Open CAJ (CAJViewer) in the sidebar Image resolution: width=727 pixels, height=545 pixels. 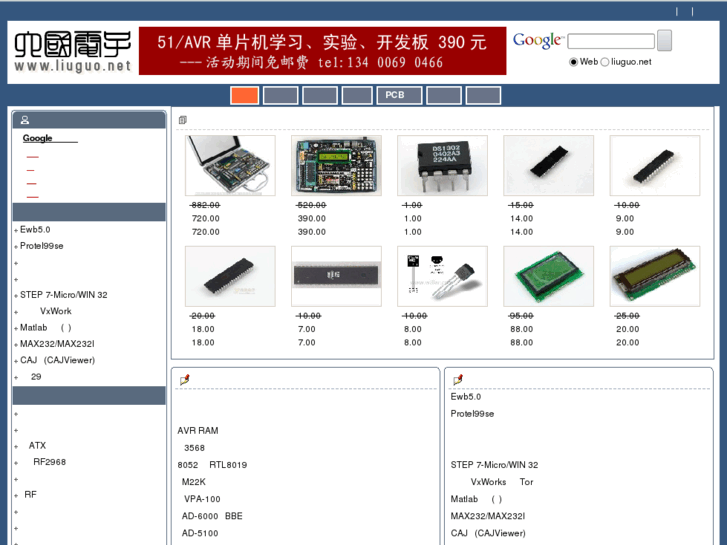click(57, 360)
